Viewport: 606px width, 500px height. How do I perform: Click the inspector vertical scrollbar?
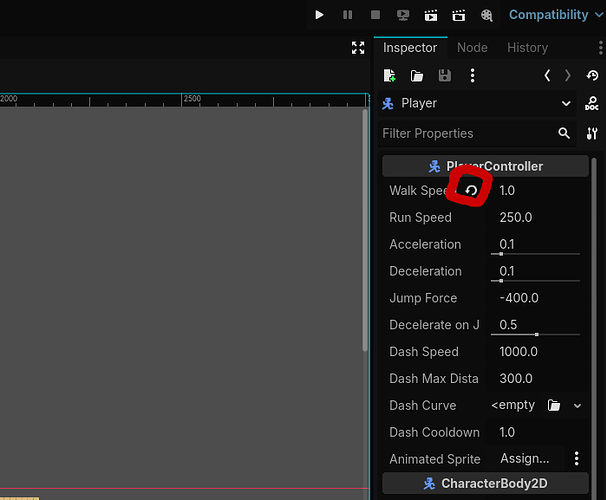(594, 327)
